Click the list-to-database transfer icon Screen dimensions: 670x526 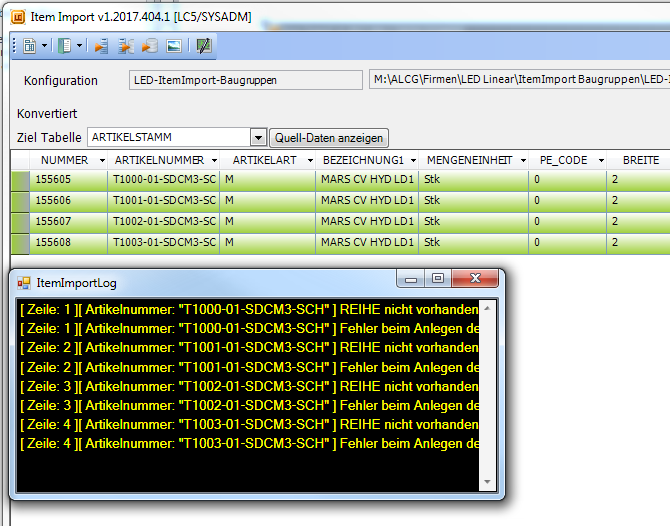coord(126,45)
